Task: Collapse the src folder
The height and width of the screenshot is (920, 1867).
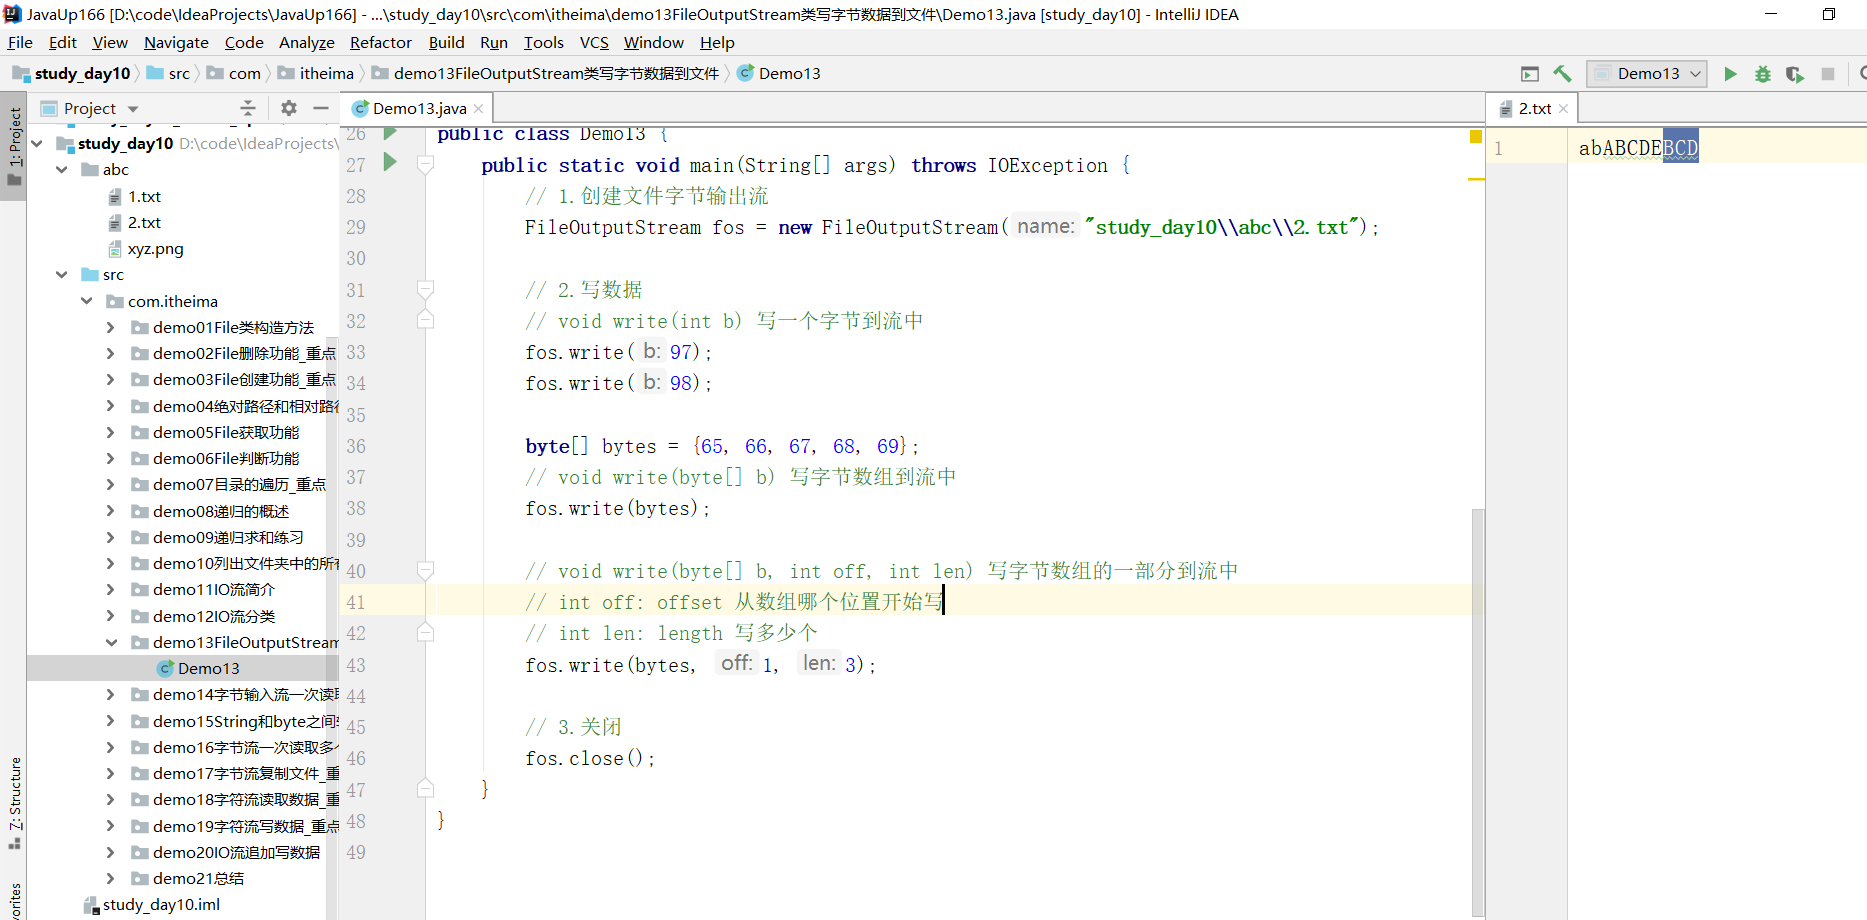Action: tap(62, 275)
